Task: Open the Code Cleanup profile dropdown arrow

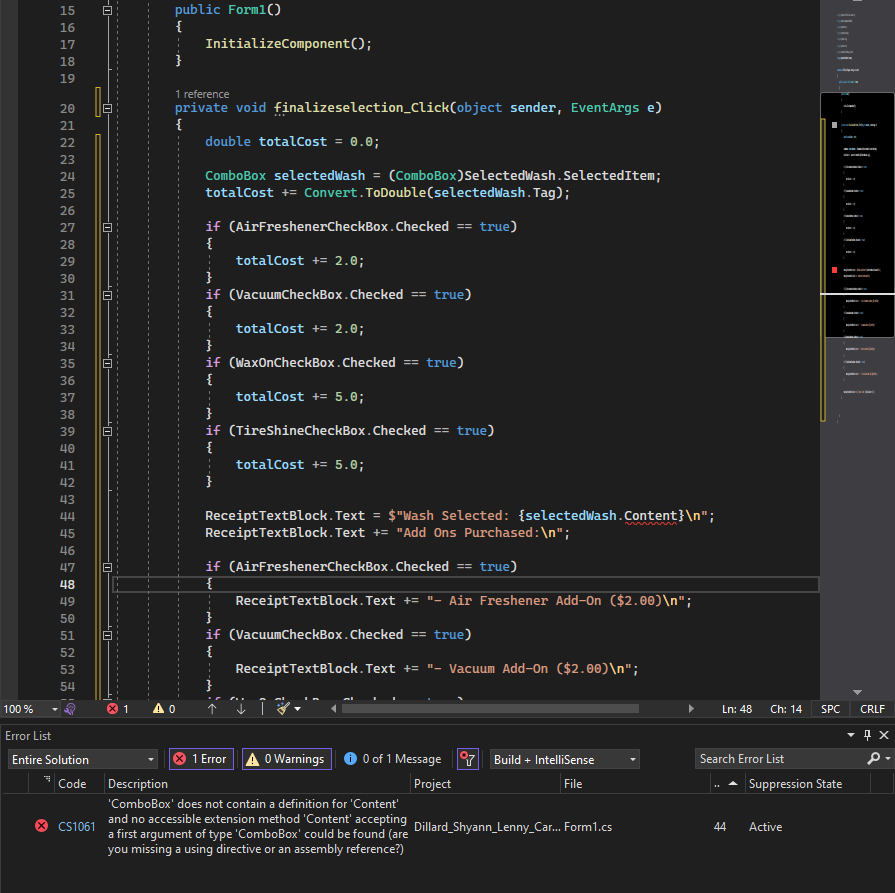Action: click(297, 709)
